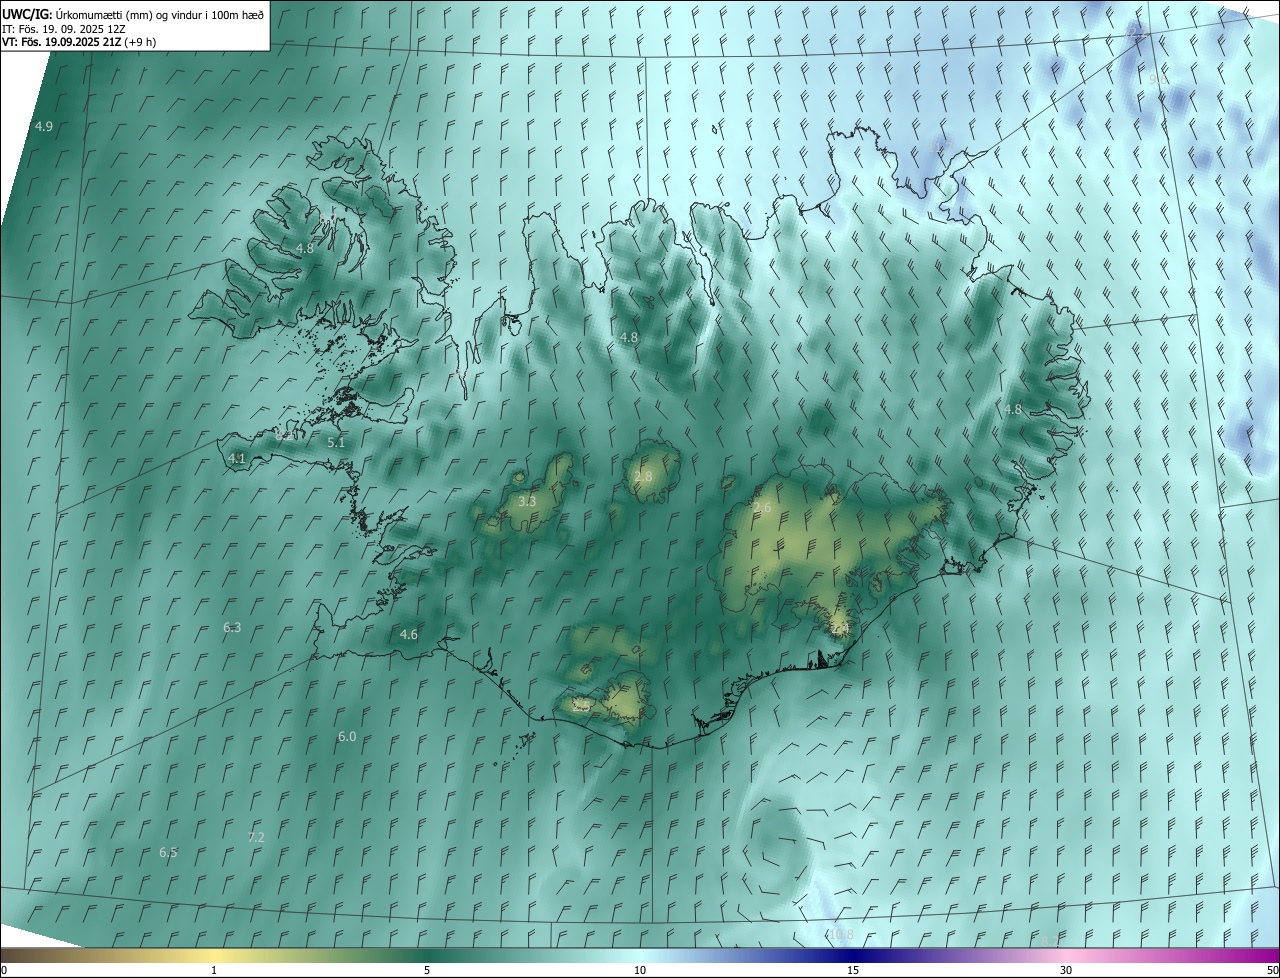The width and height of the screenshot is (1280, 978).
Task: Click the 4.8 value in the East Fjords
Action: point(1013,410)
